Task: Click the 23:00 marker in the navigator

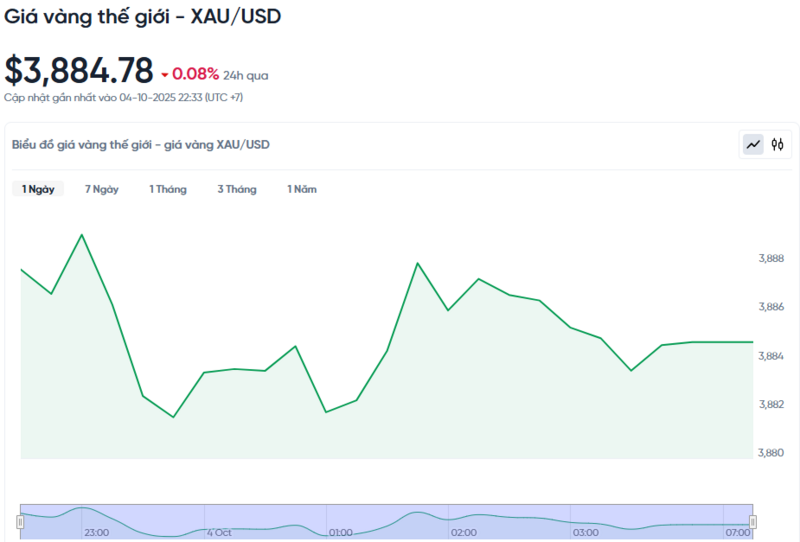Action: point(97,533)
